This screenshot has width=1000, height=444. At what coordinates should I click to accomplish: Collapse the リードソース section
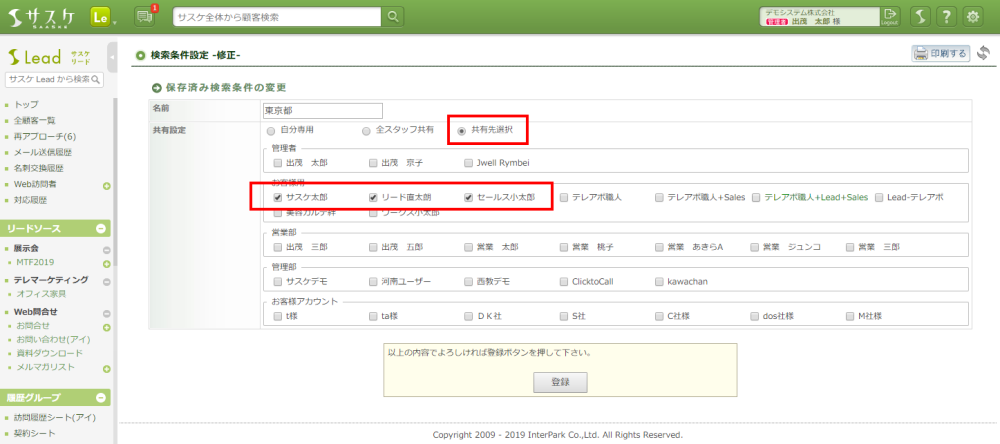click(x=101, y=229)
